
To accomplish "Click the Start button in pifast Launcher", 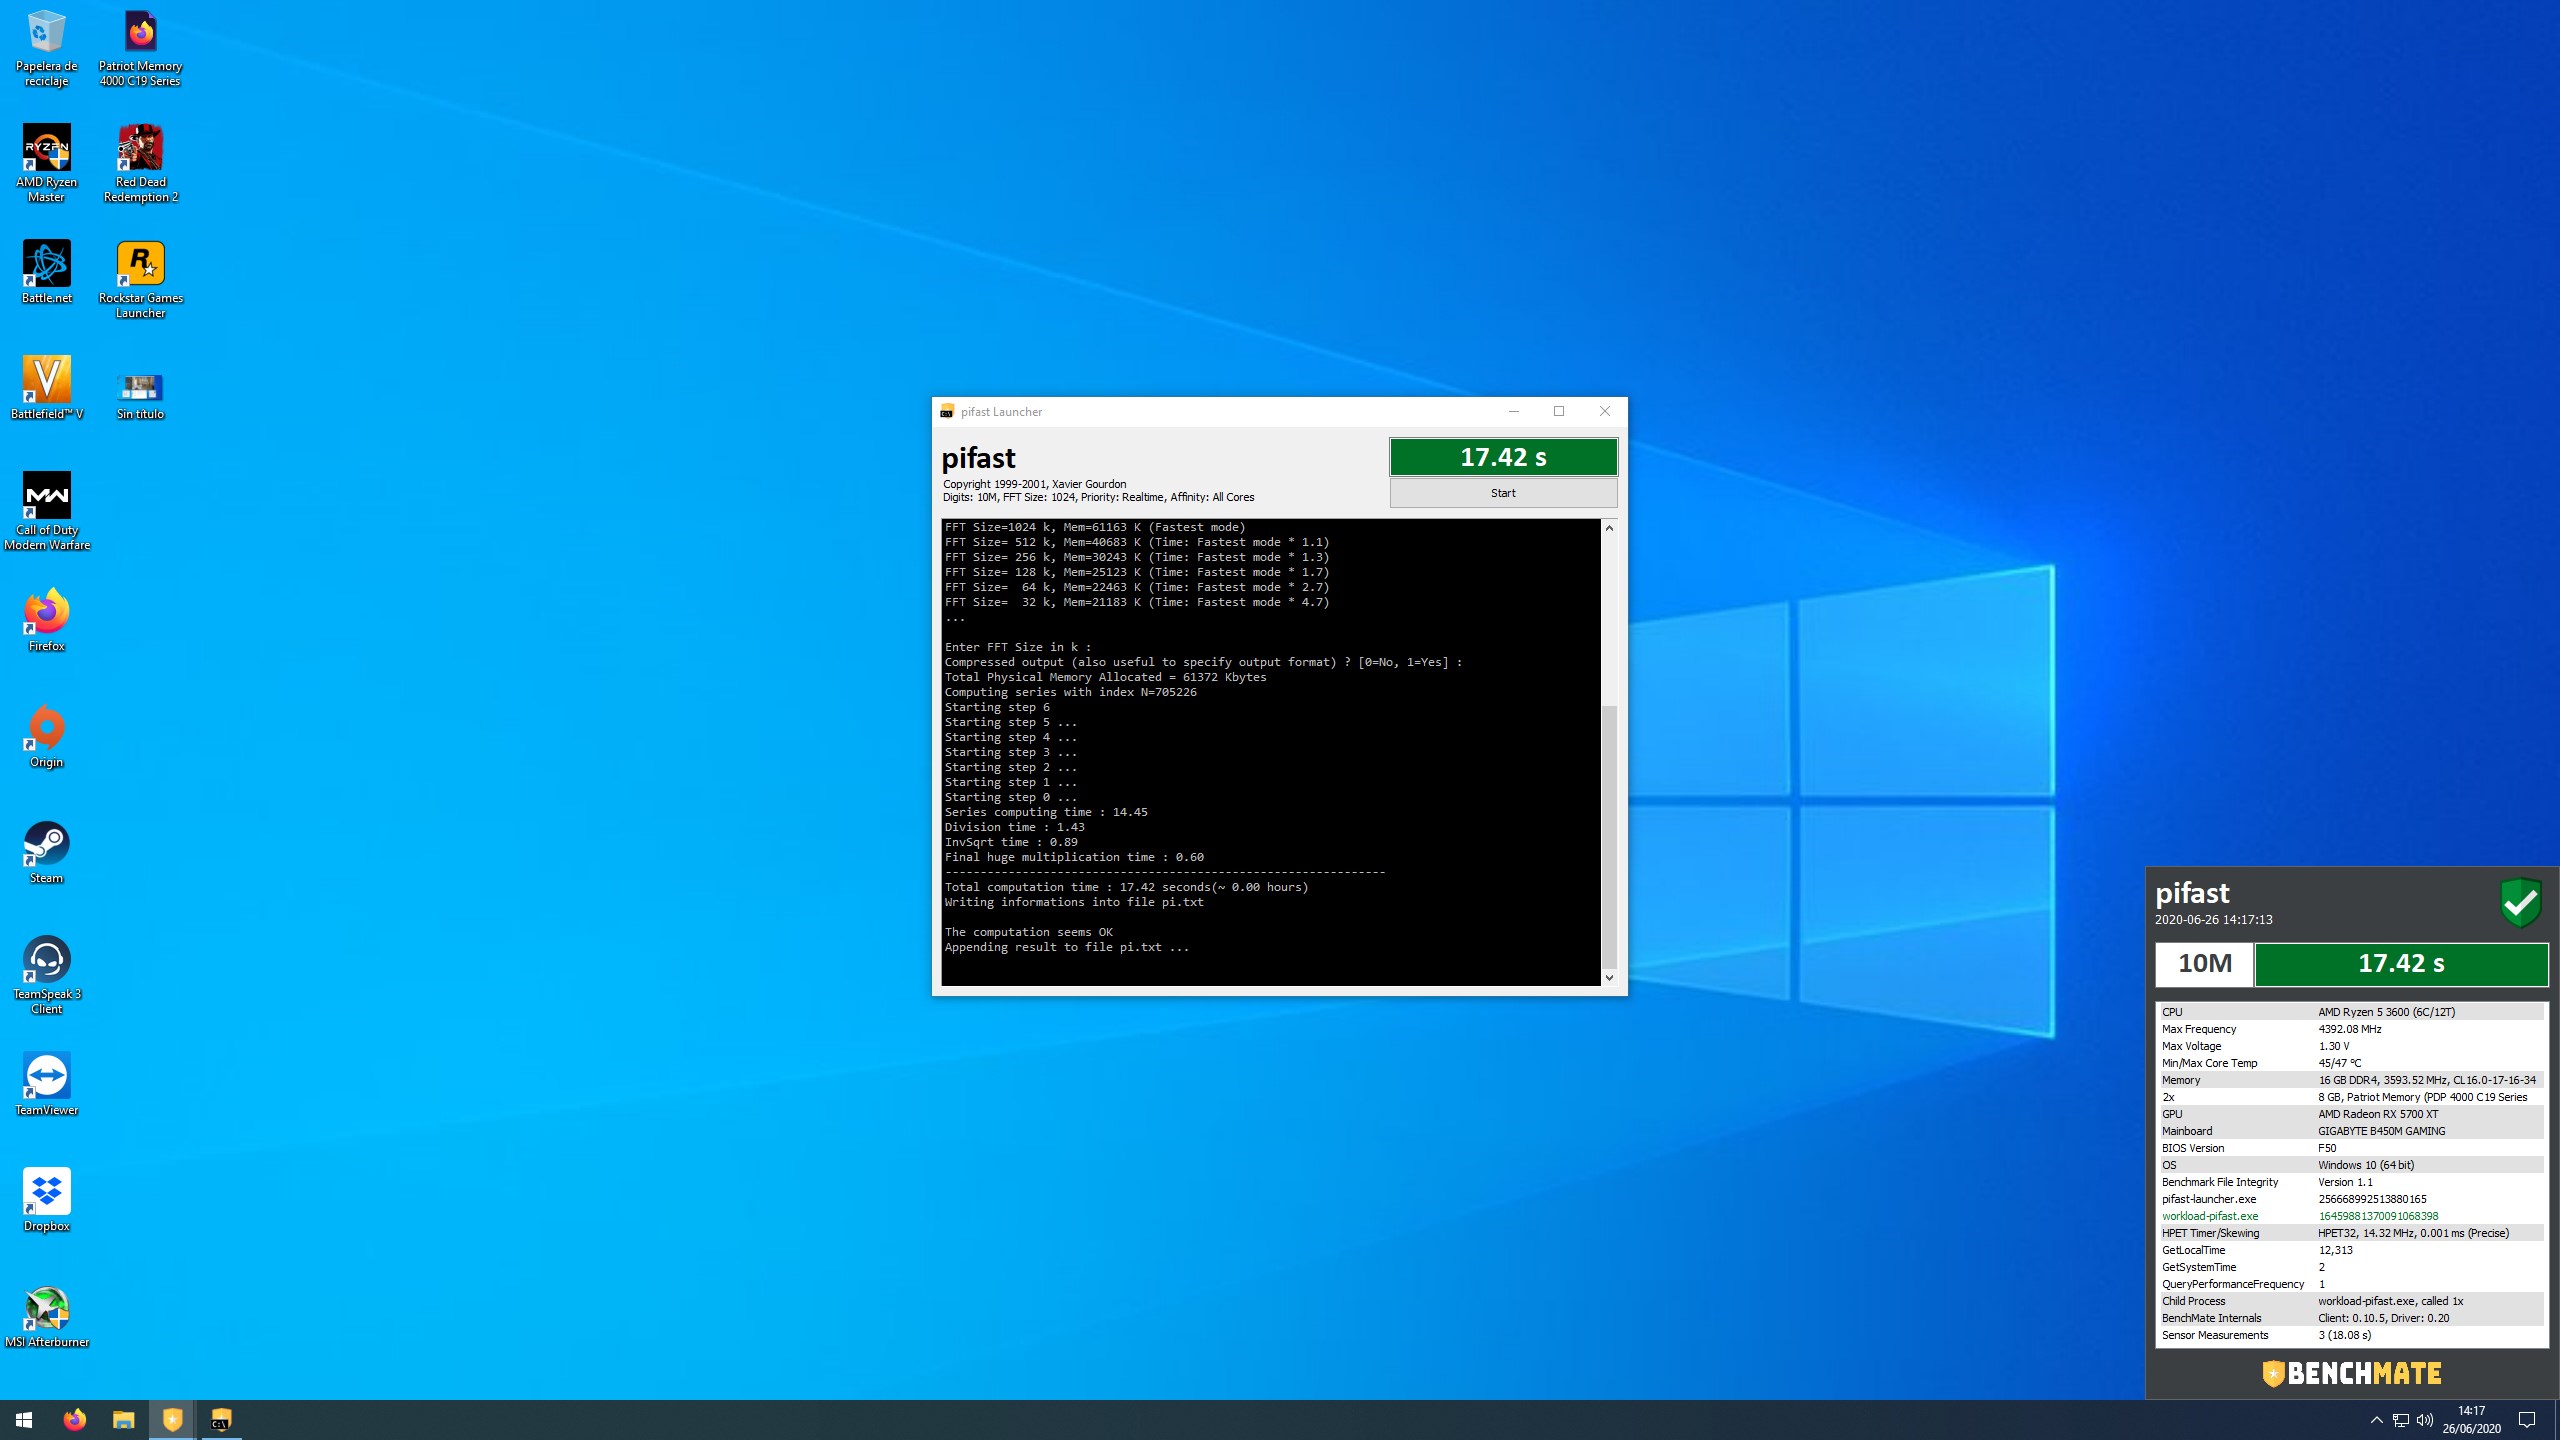I will (x=1503, y=493).
